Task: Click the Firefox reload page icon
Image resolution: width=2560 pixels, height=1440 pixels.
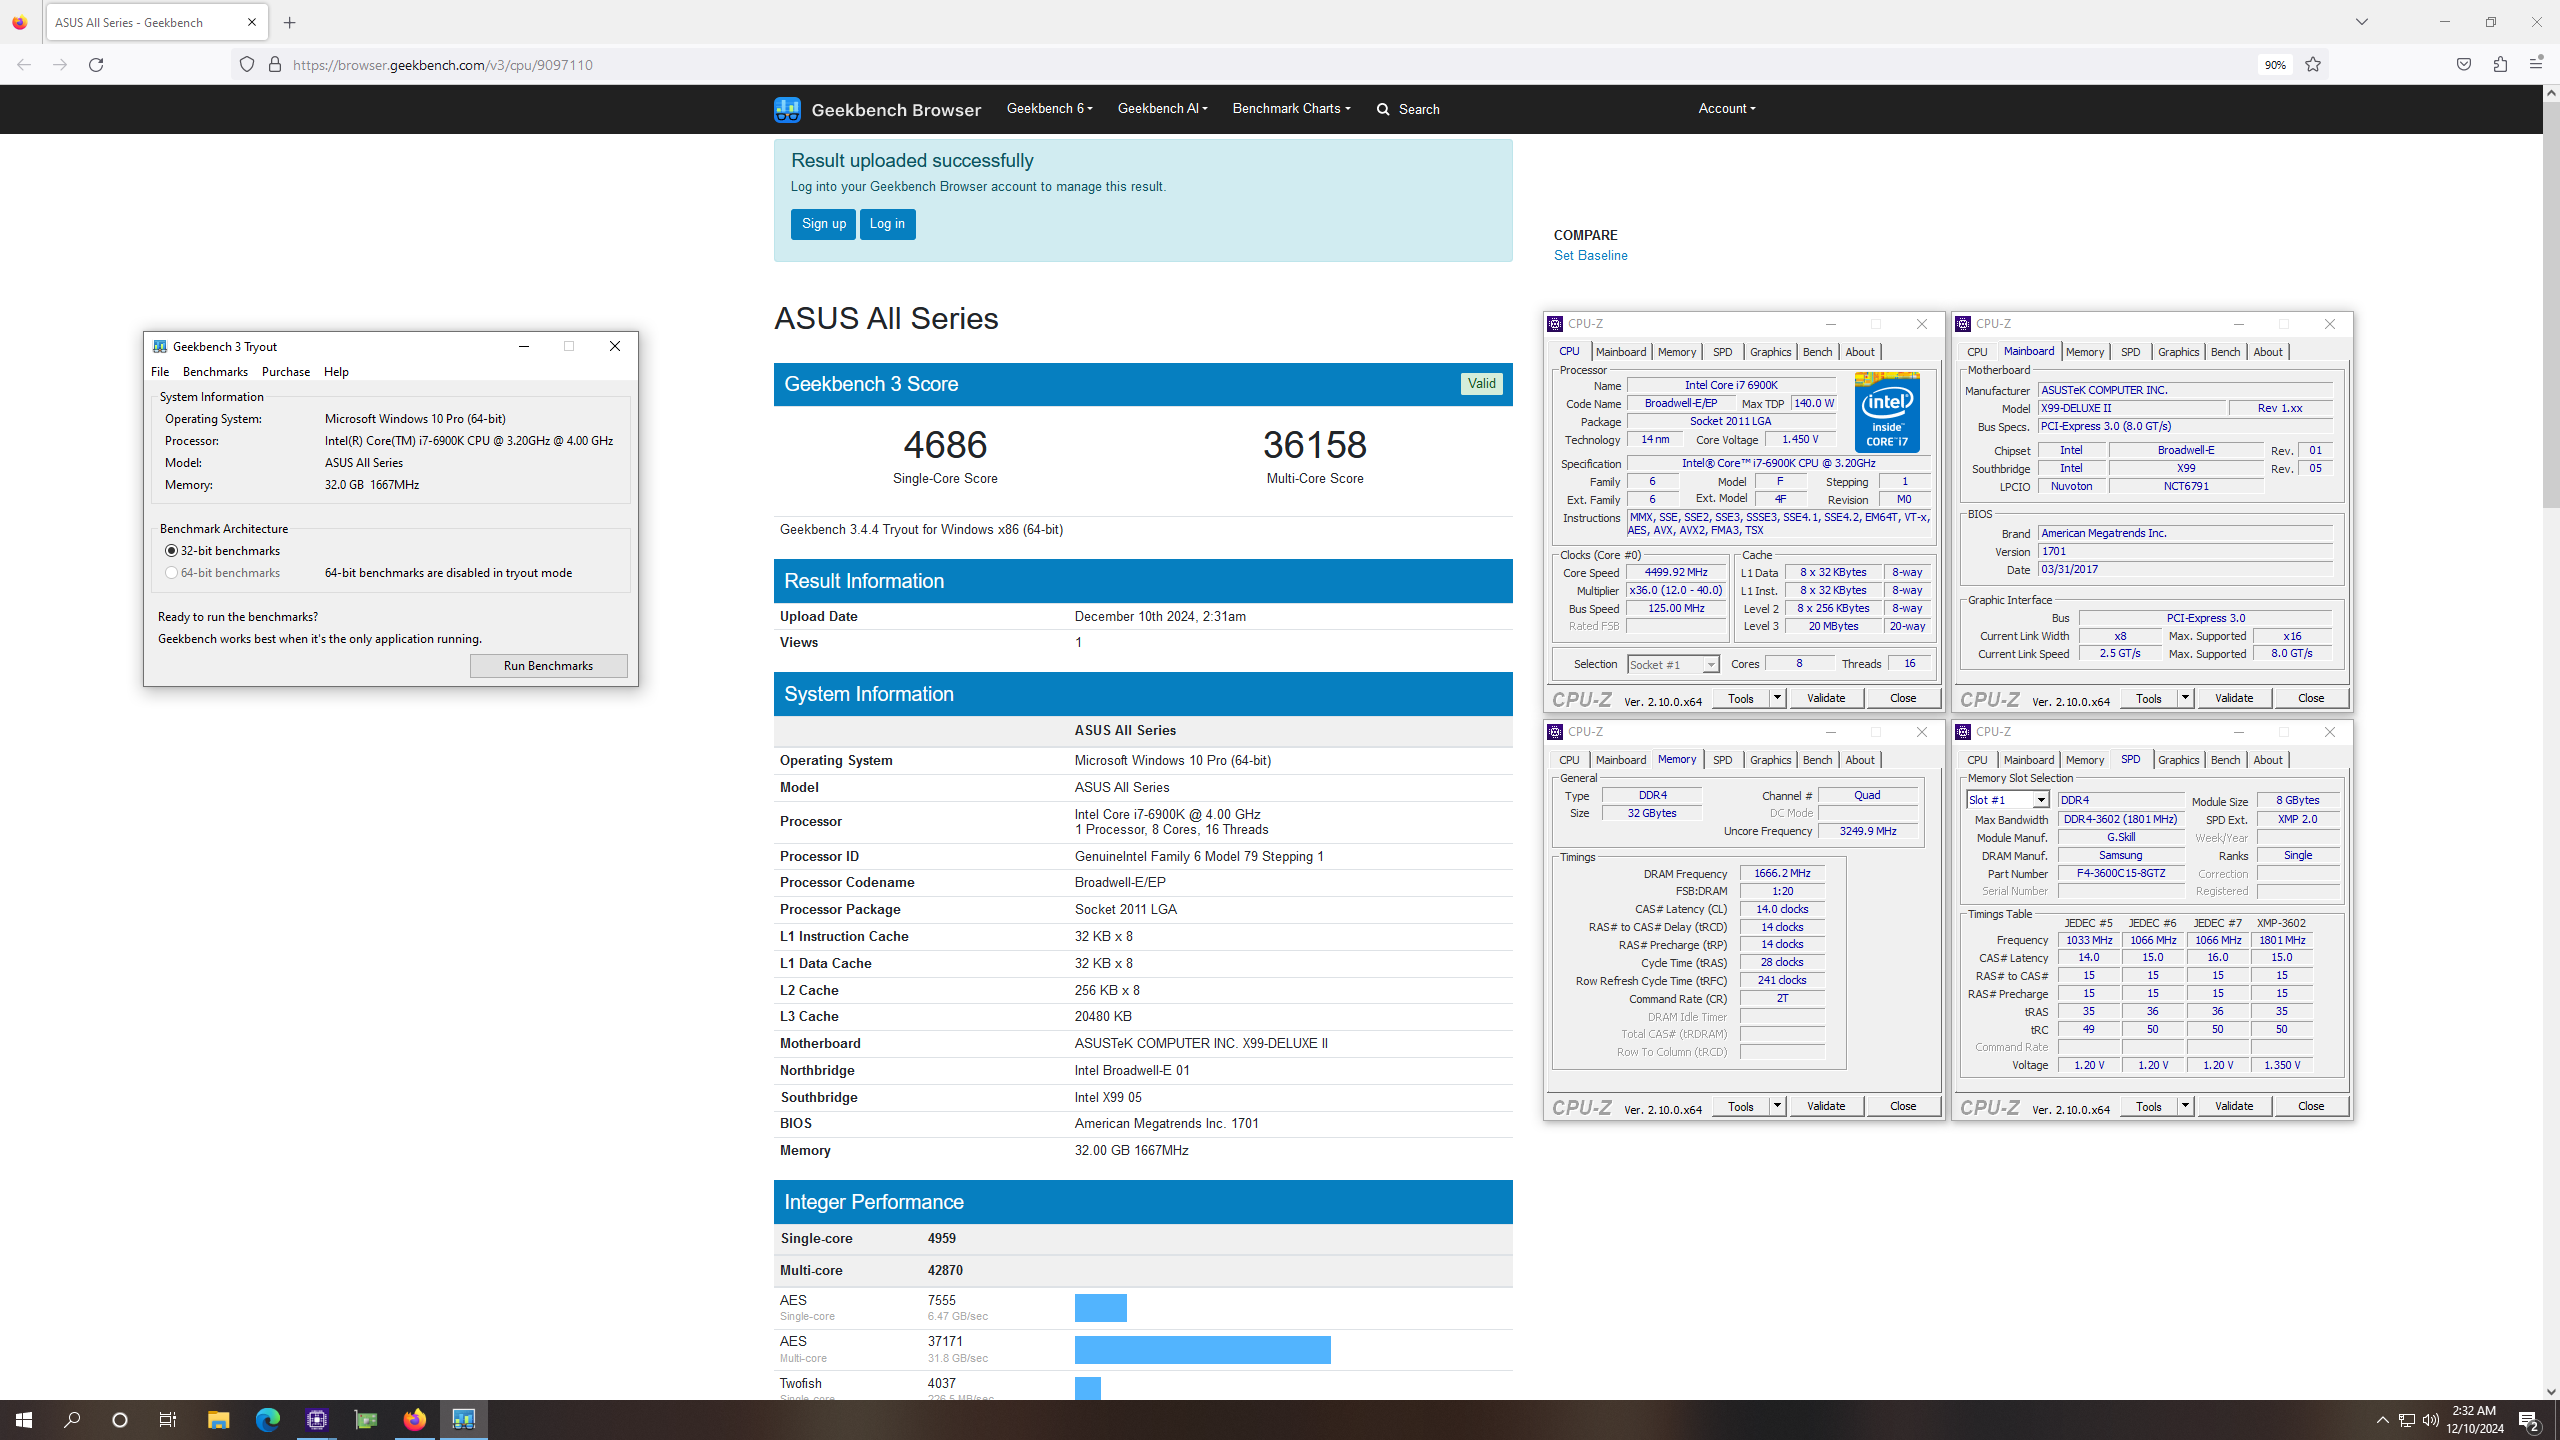Action: coord(96,65)
